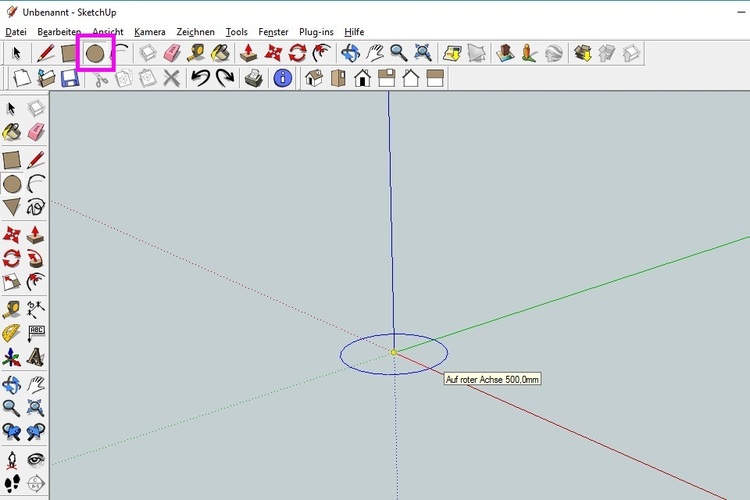
Task: Pick Arc tool in left tool palette
Action: (x=36, y=184)
